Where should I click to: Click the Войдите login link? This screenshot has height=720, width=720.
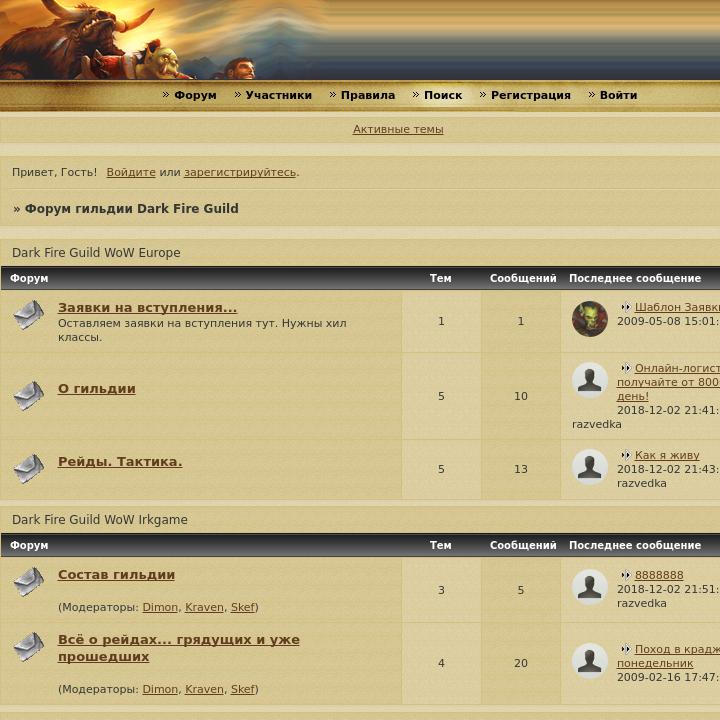[x=131, y=172]
